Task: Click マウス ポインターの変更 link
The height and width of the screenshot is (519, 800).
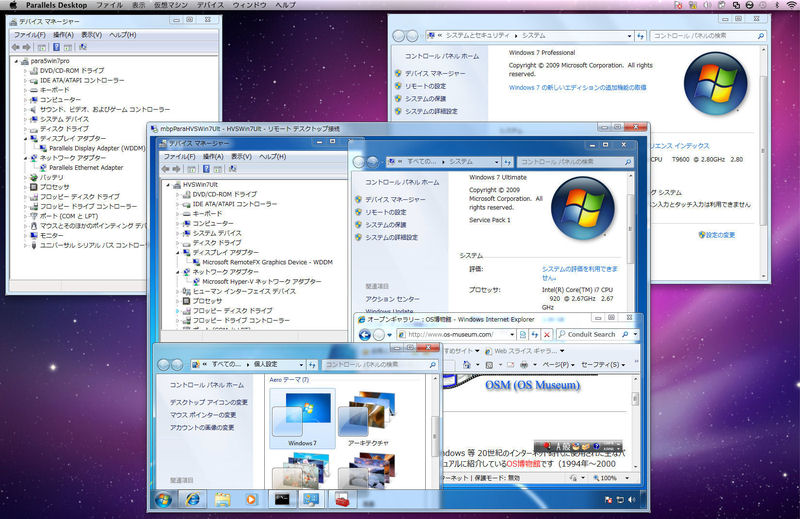Action: point(203,415)
